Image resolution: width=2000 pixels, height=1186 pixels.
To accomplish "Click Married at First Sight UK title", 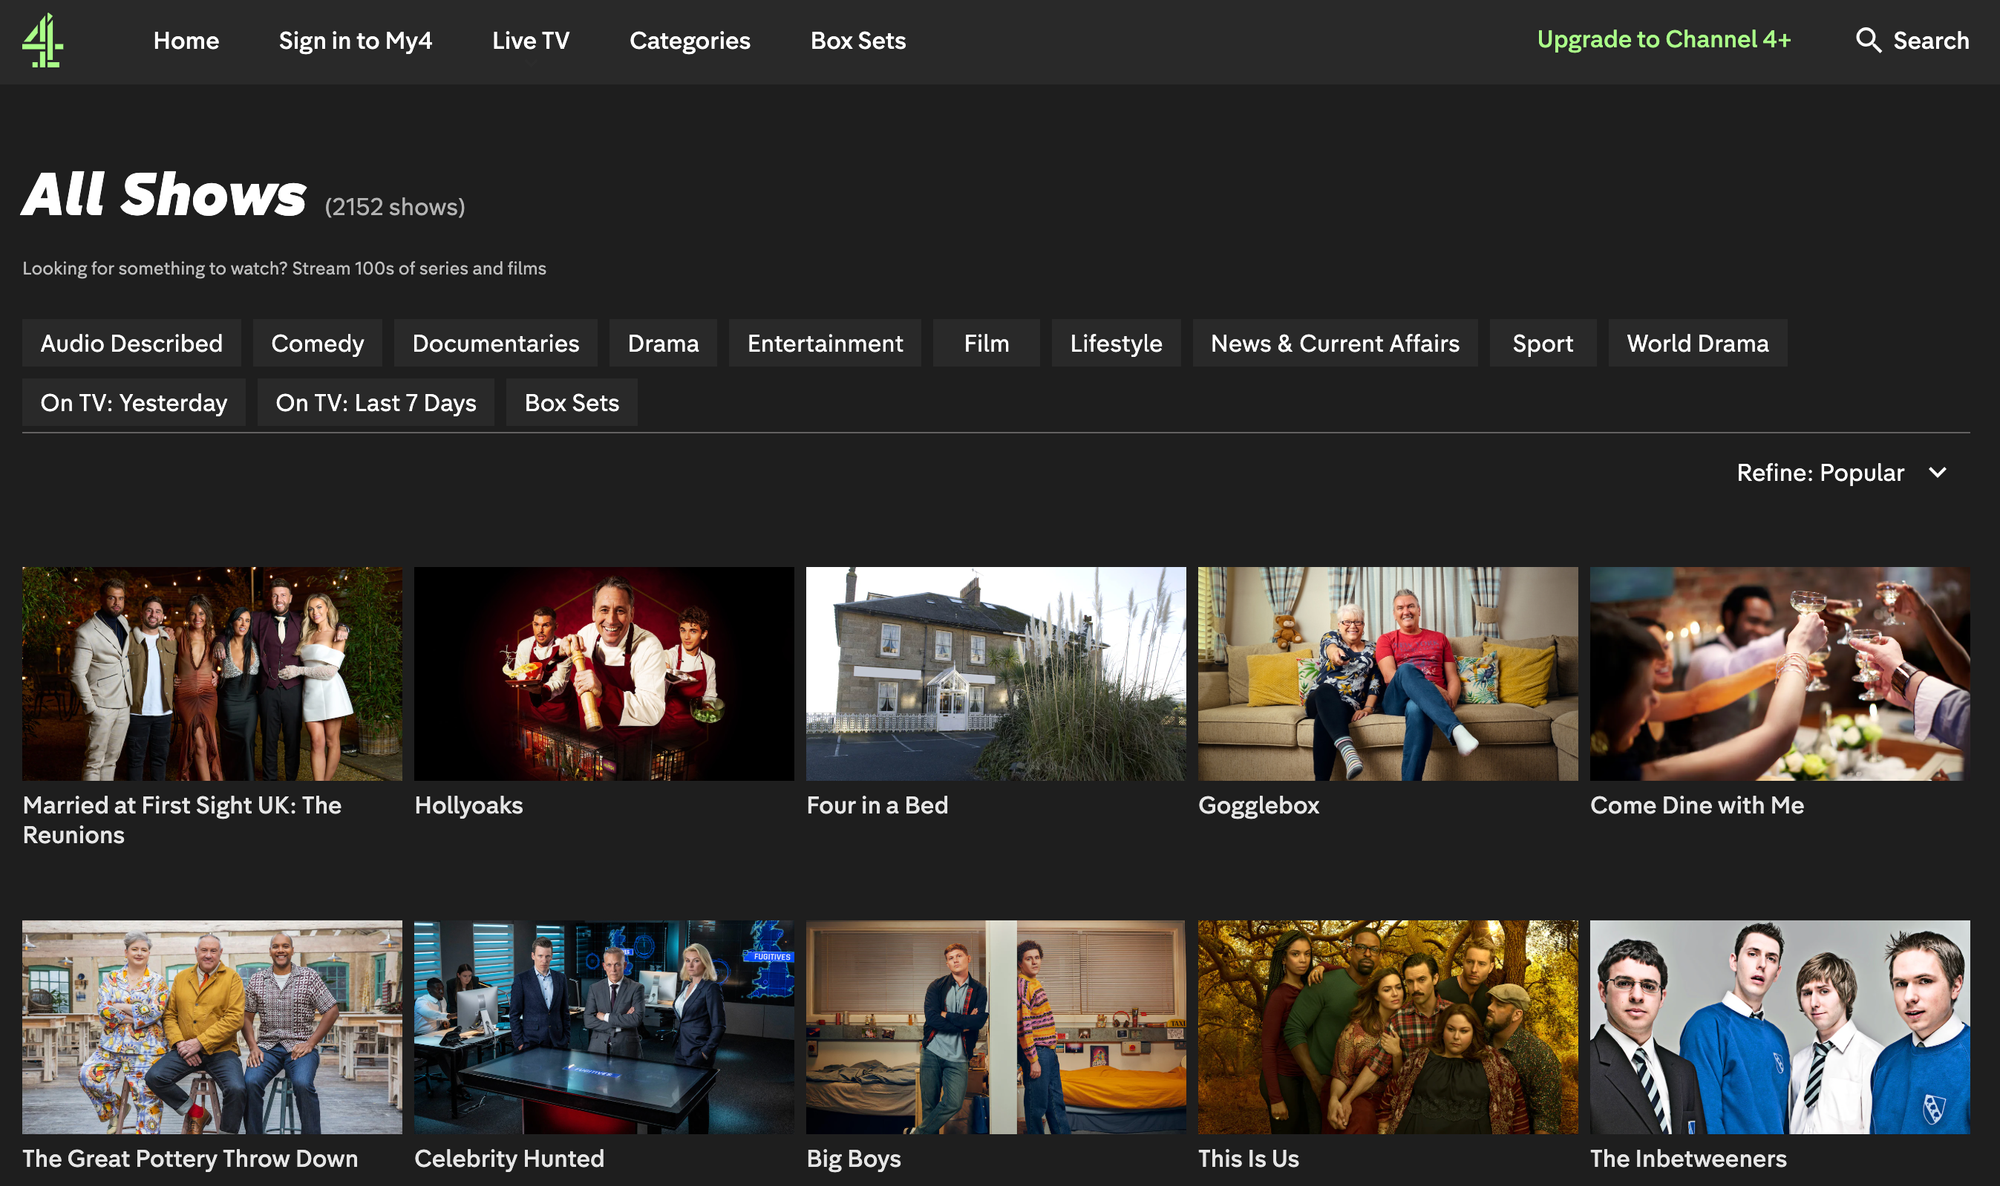I will [x=182, y=820].
